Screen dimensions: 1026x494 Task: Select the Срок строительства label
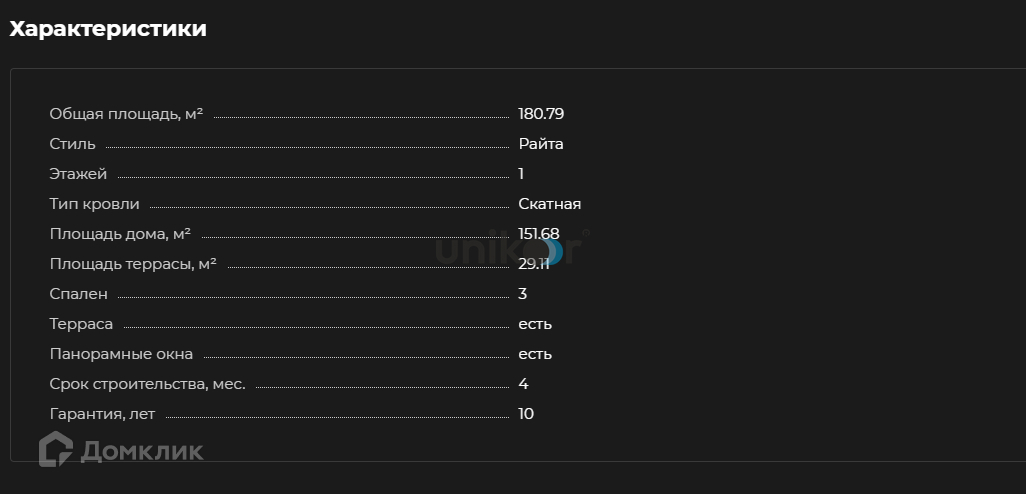click(x=147, y=384)
